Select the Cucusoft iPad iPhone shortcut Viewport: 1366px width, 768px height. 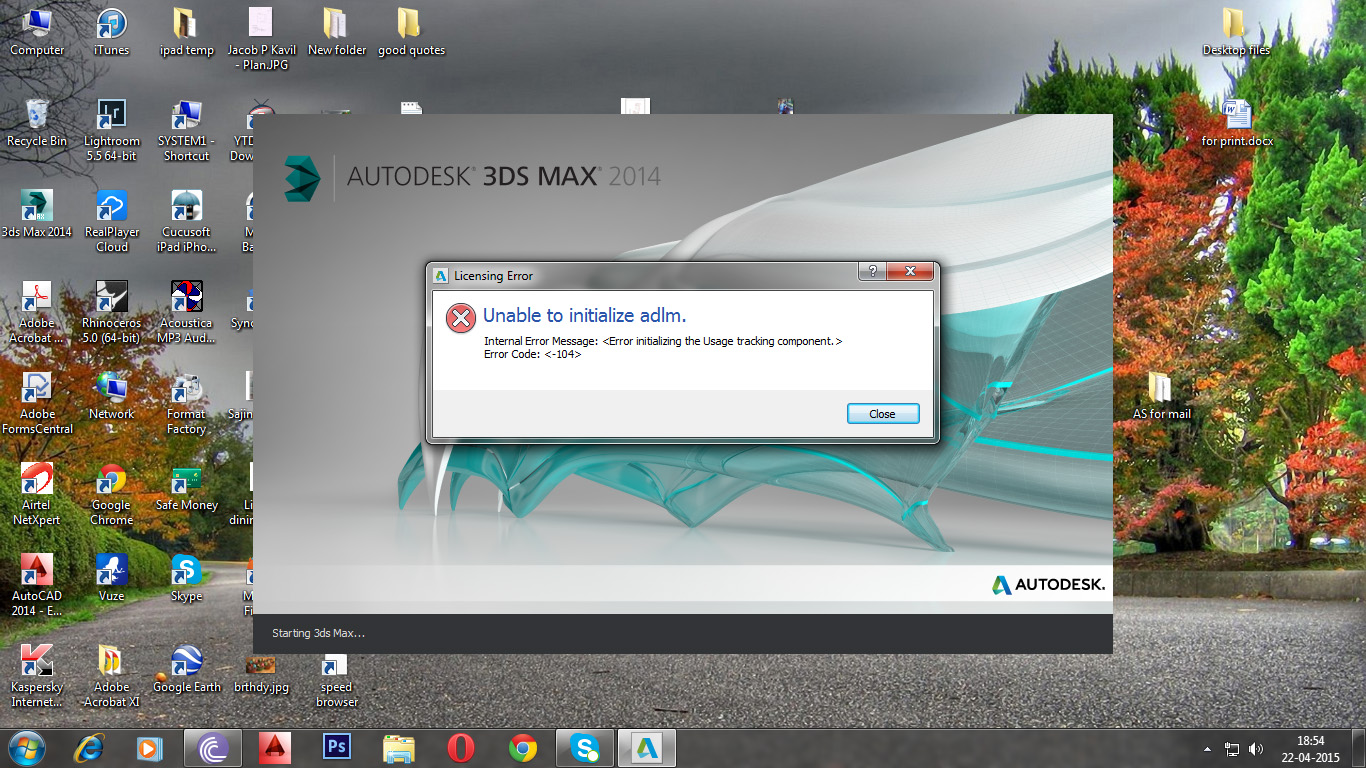(186, 221)
